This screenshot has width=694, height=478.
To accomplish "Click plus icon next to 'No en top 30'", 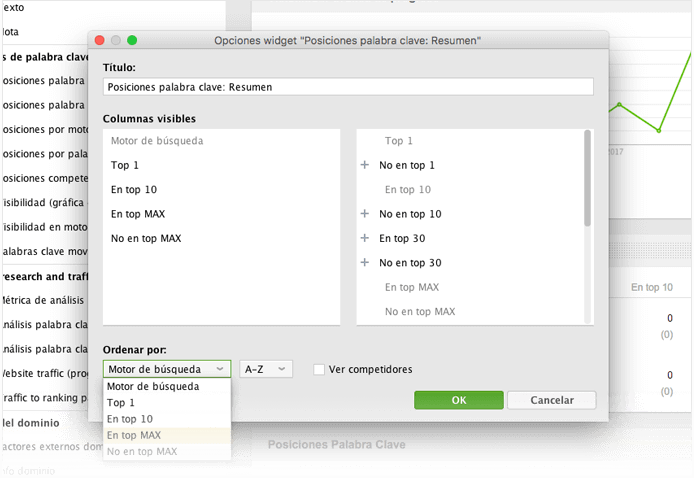I will pyautogui.click(x=365, y=263).
